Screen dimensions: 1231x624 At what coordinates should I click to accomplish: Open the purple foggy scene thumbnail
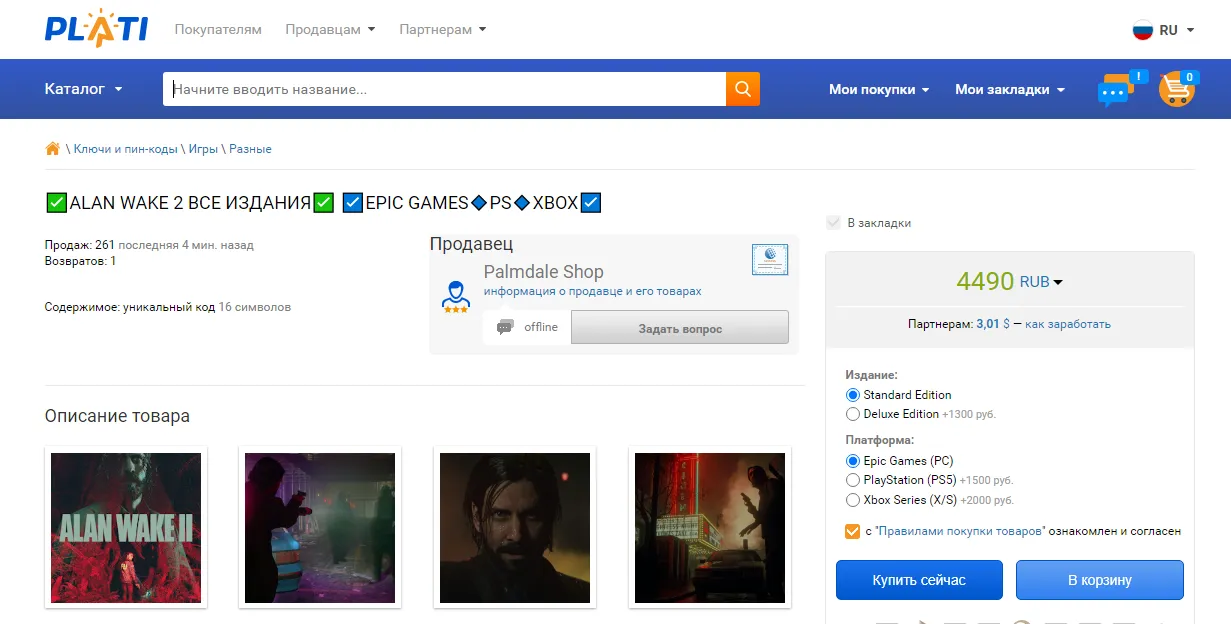coord(320,527)
